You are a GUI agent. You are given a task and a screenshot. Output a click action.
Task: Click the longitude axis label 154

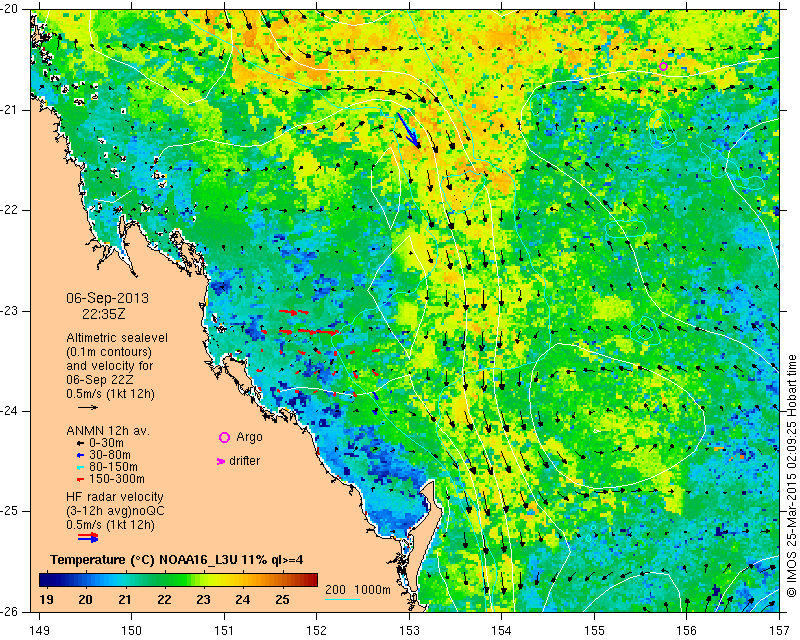tap(502, 632)
